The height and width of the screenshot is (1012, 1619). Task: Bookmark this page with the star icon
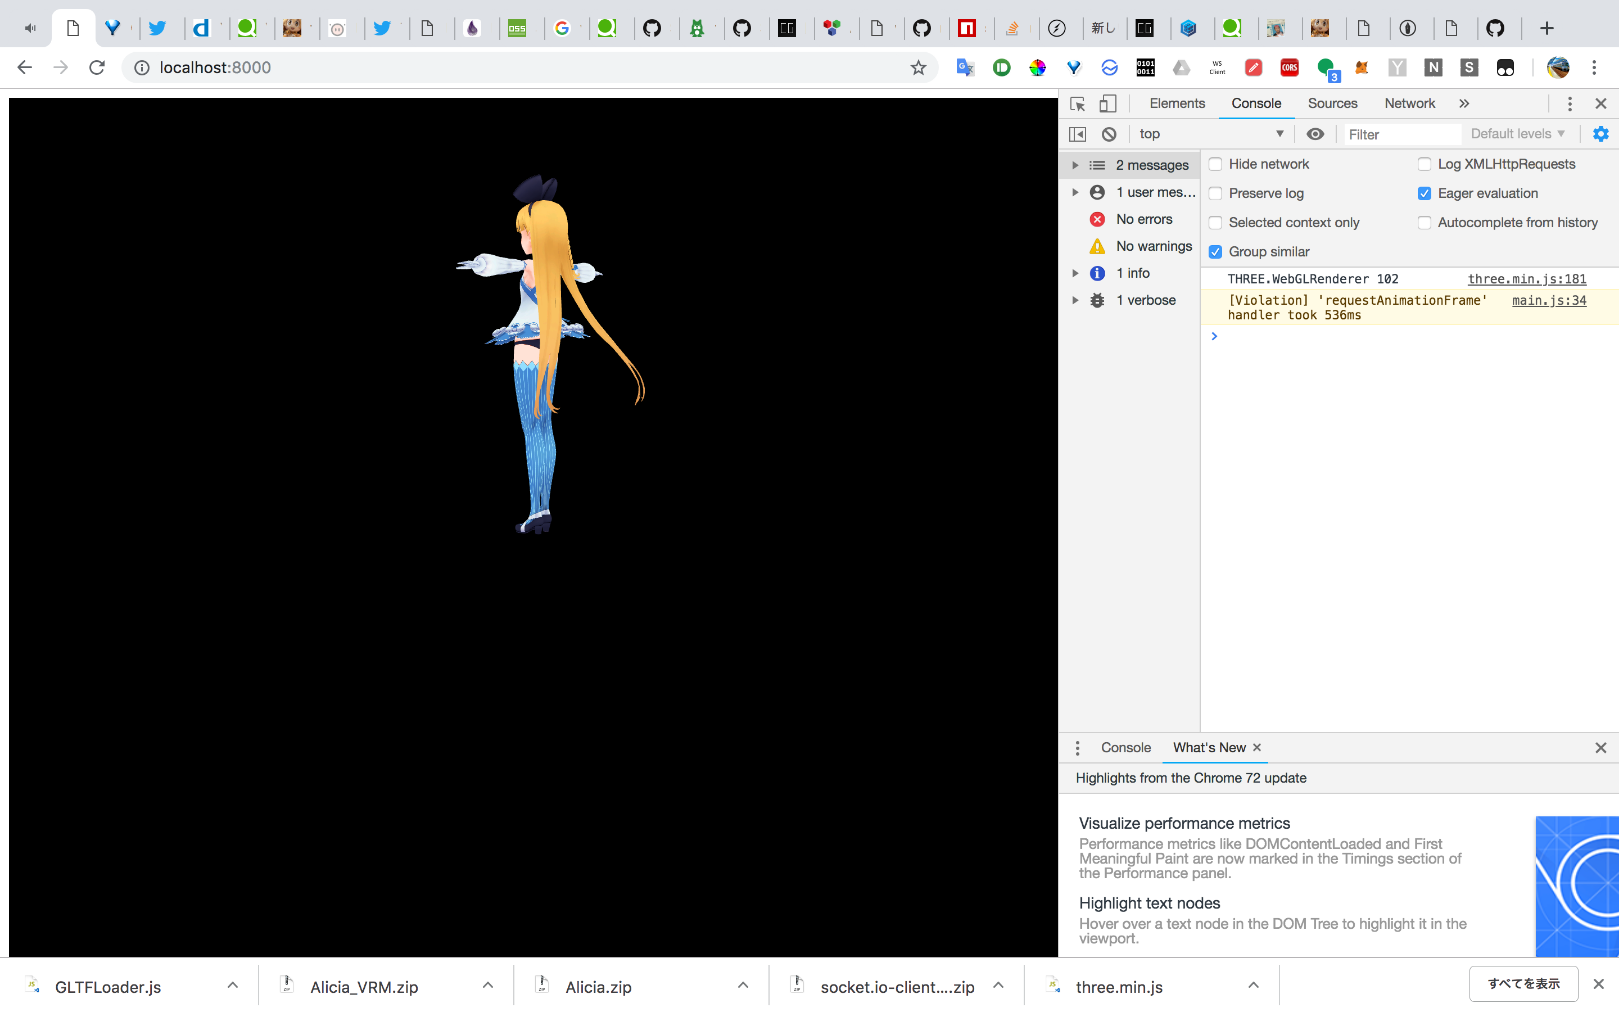[x=918, y=68]
